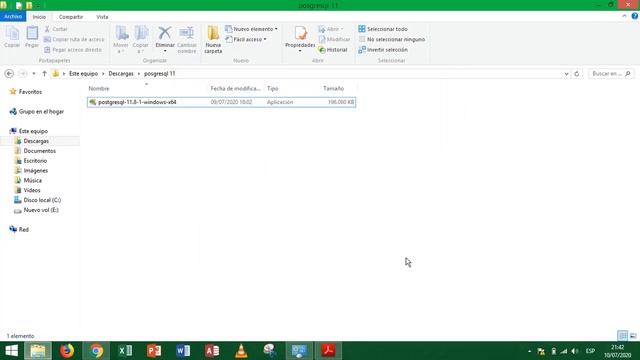Click posgresql 11 breadcrumb segment
640x360 pixels.
point(160,73)
